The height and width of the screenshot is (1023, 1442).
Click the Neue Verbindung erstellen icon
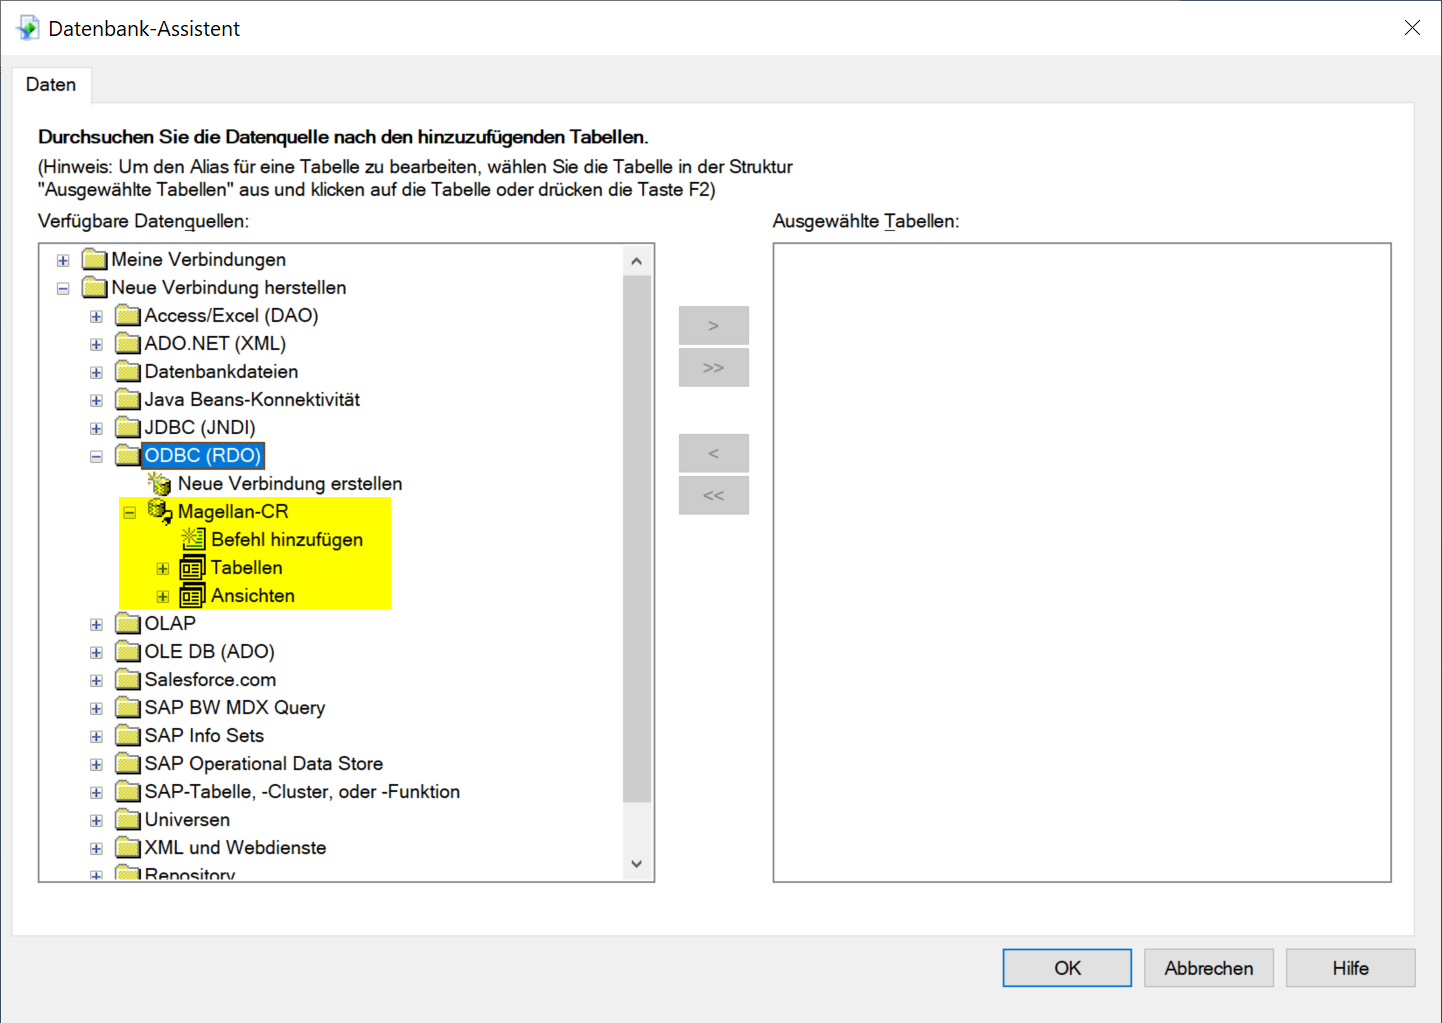160,483
